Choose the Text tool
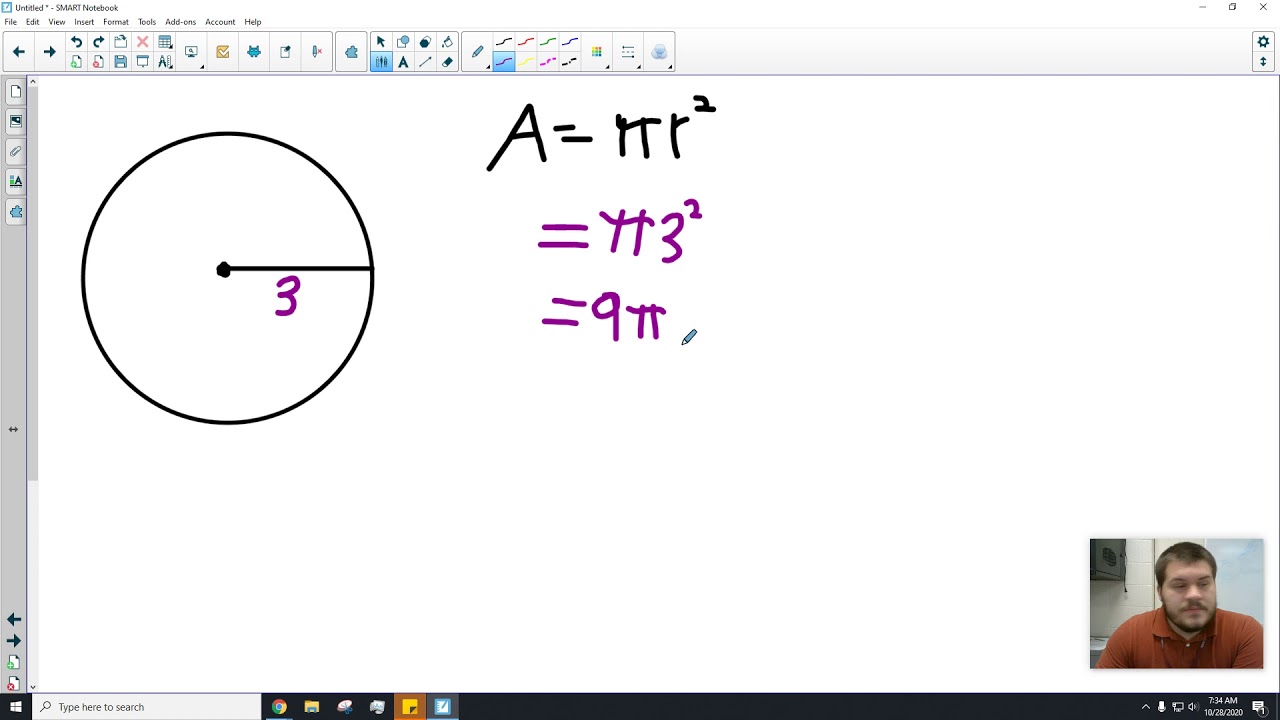The height and width of the screenshot is (720, 1280). pyautogui.click(x=403, y=62)
